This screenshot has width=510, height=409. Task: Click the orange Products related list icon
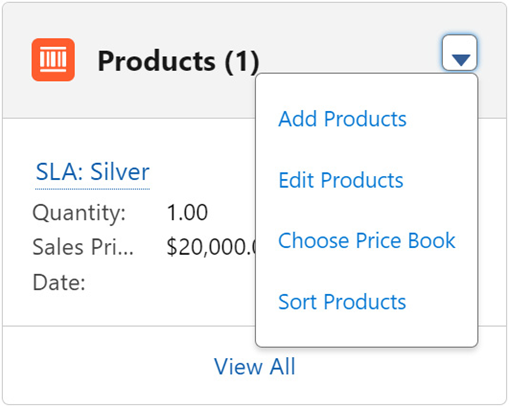(53, 60)
